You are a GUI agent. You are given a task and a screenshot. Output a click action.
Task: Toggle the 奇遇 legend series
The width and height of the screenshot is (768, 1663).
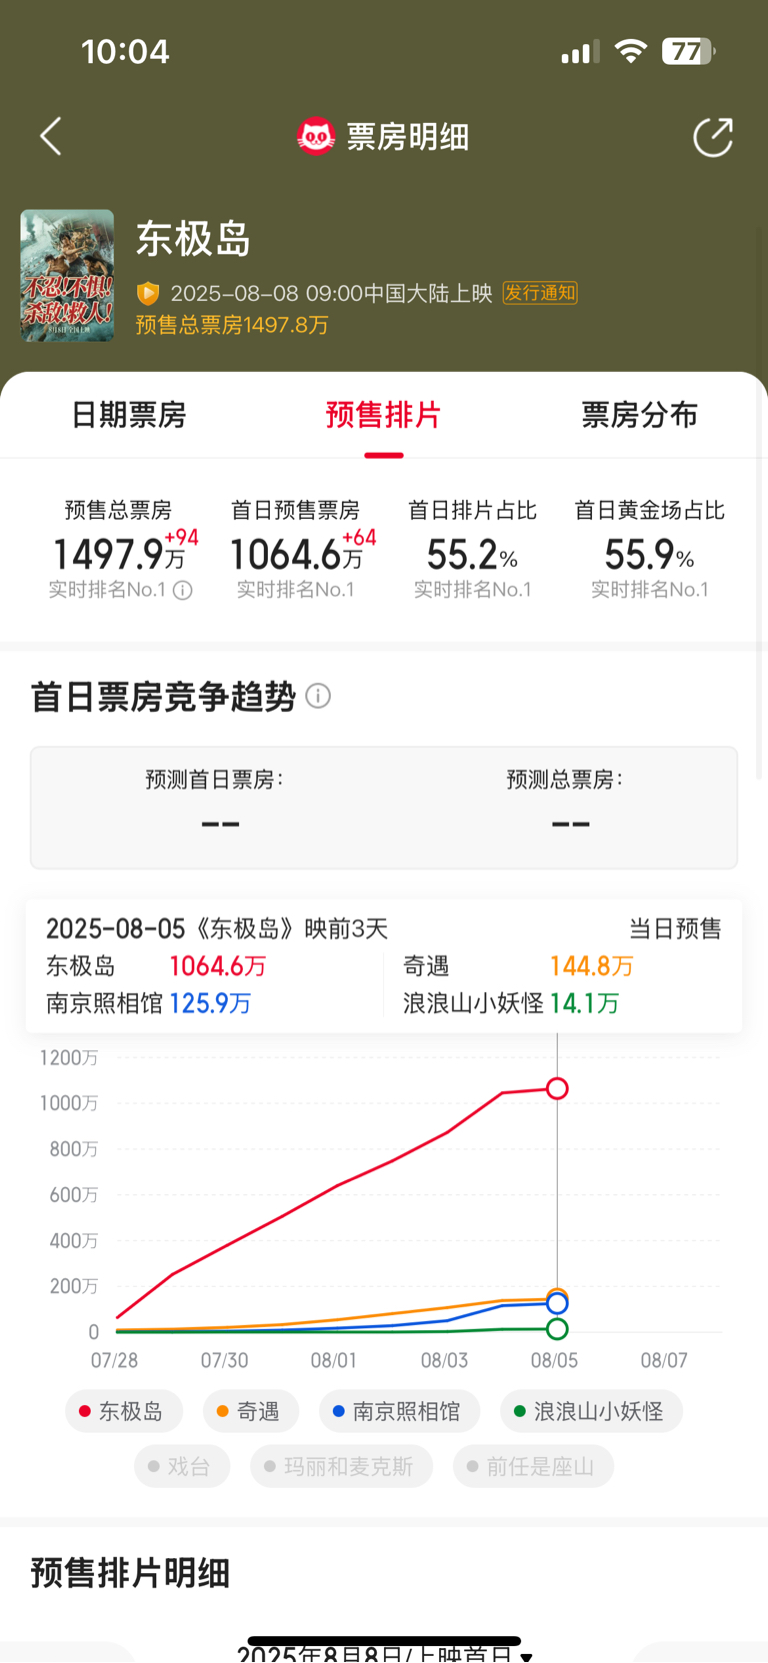(251, 1411)
